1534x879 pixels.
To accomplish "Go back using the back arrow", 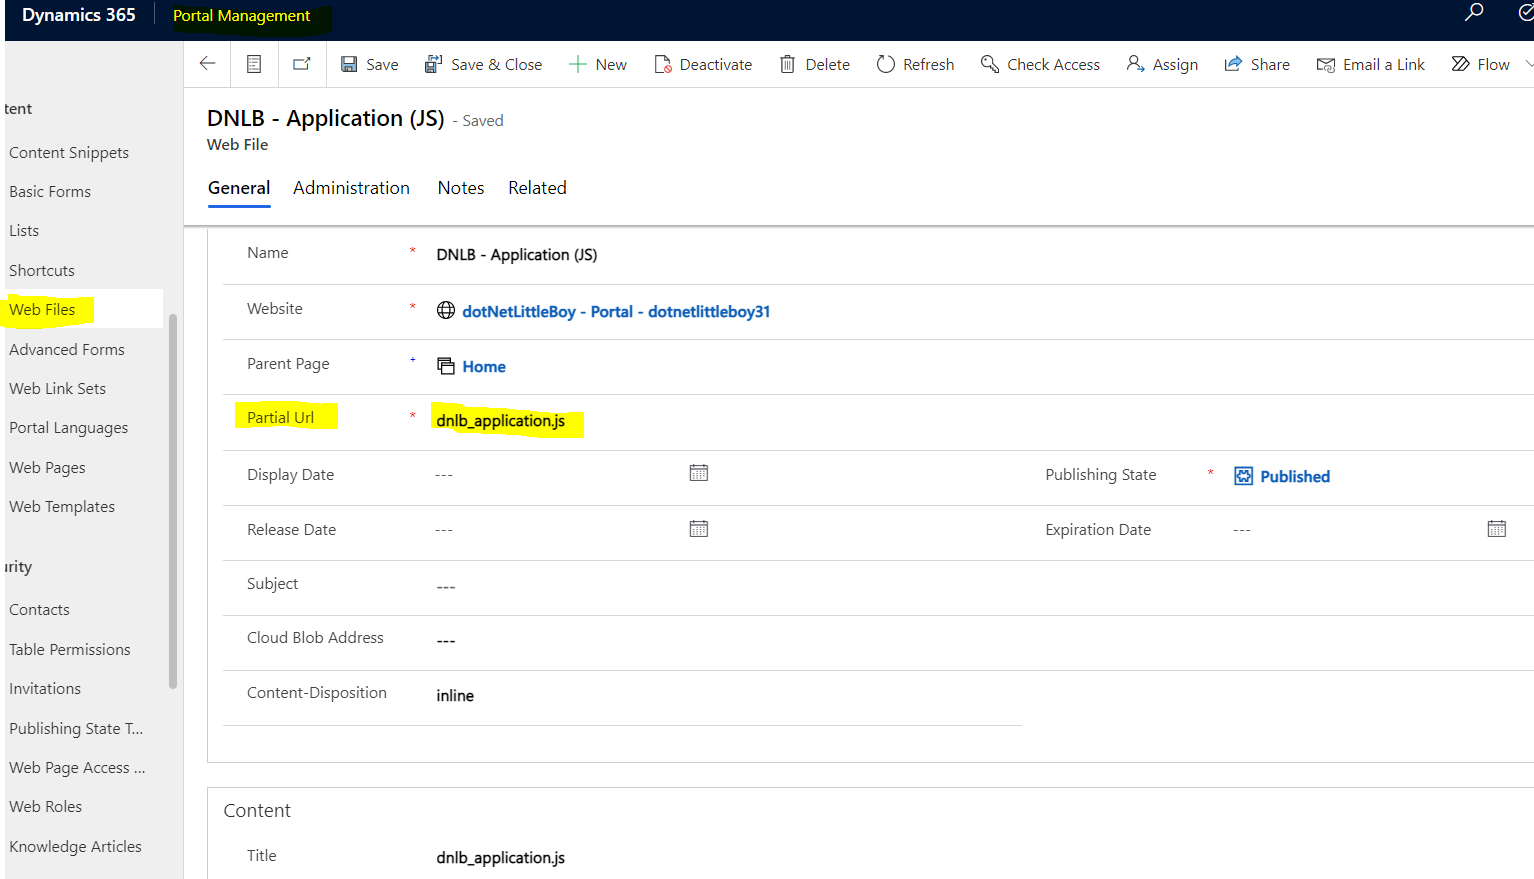I will 207,64.
